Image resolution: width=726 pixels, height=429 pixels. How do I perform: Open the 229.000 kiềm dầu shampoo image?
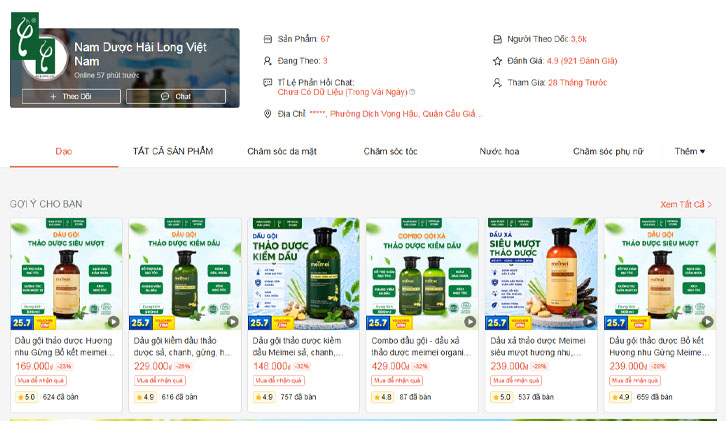pos(185,274)
